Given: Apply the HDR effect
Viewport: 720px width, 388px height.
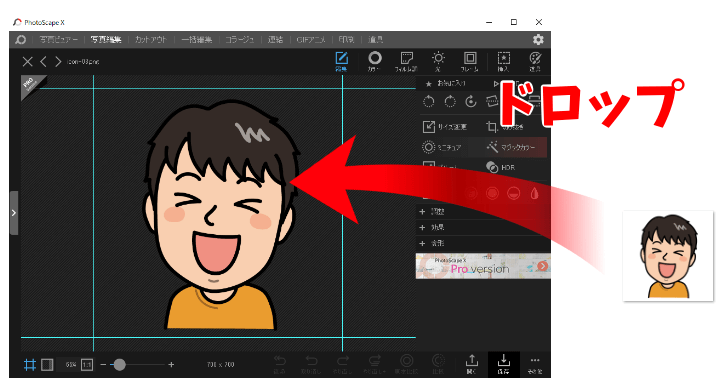Looking at the screenshot, I should coord(501,167).
